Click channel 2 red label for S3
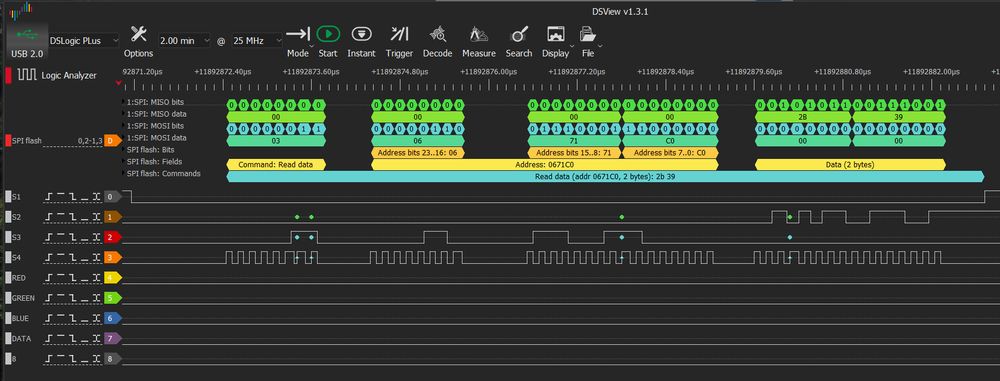This screenshot has height=381, width=1000. click(112, 237)
